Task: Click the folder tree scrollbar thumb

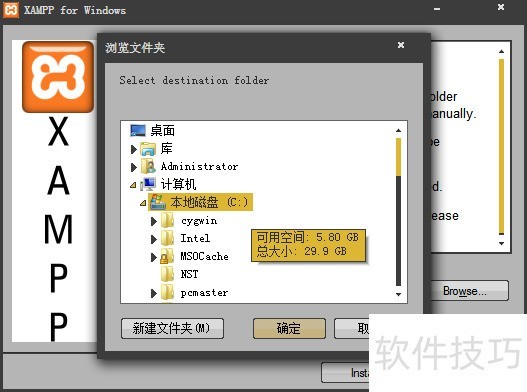Action: 398,157
